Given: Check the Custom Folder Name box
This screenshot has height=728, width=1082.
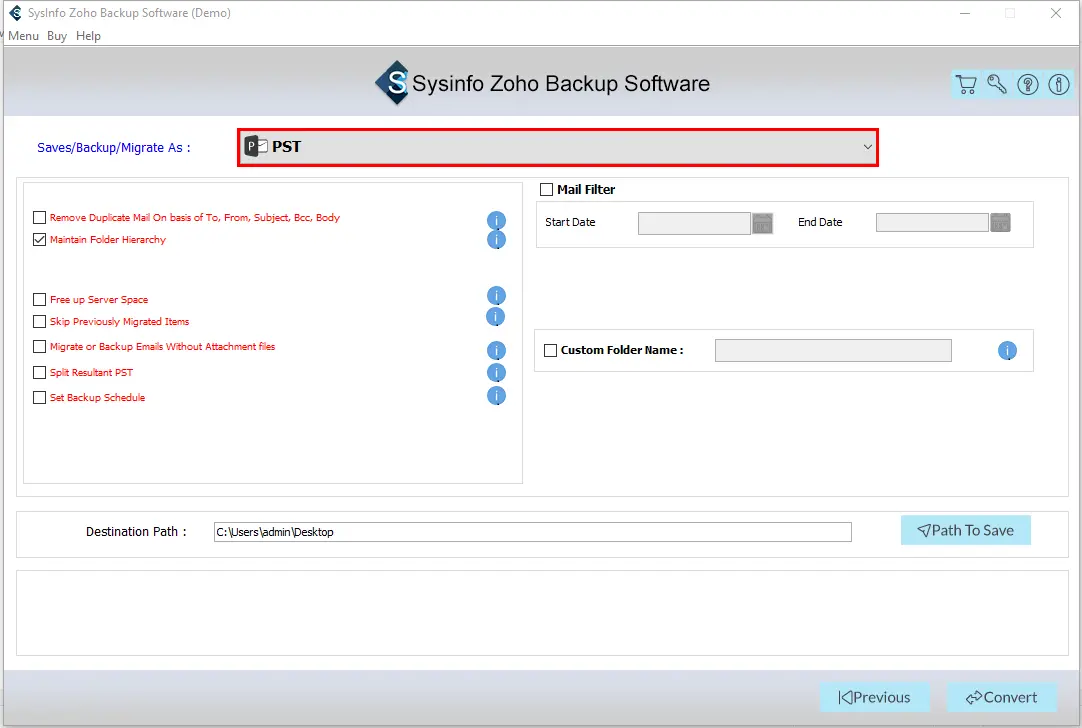Looking at the screenshot, I should coord(551,351).
